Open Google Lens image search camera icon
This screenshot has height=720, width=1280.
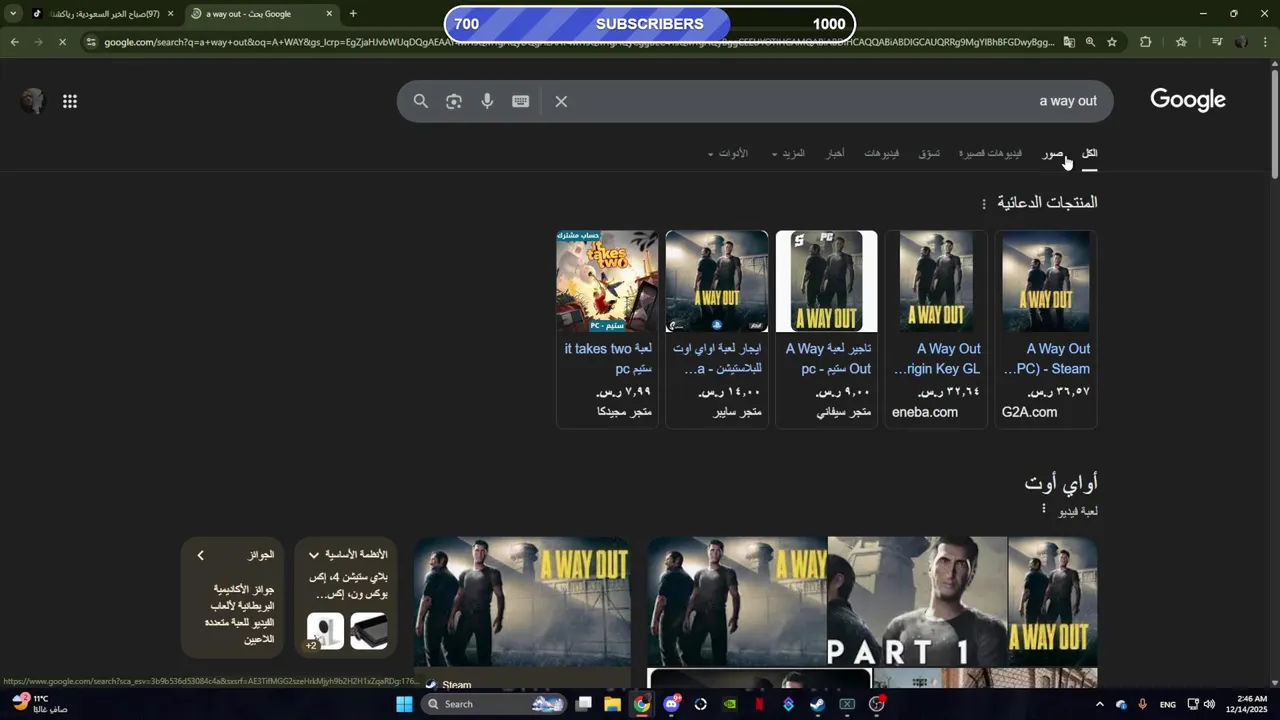pyautogui.click(x=454, y=101)
